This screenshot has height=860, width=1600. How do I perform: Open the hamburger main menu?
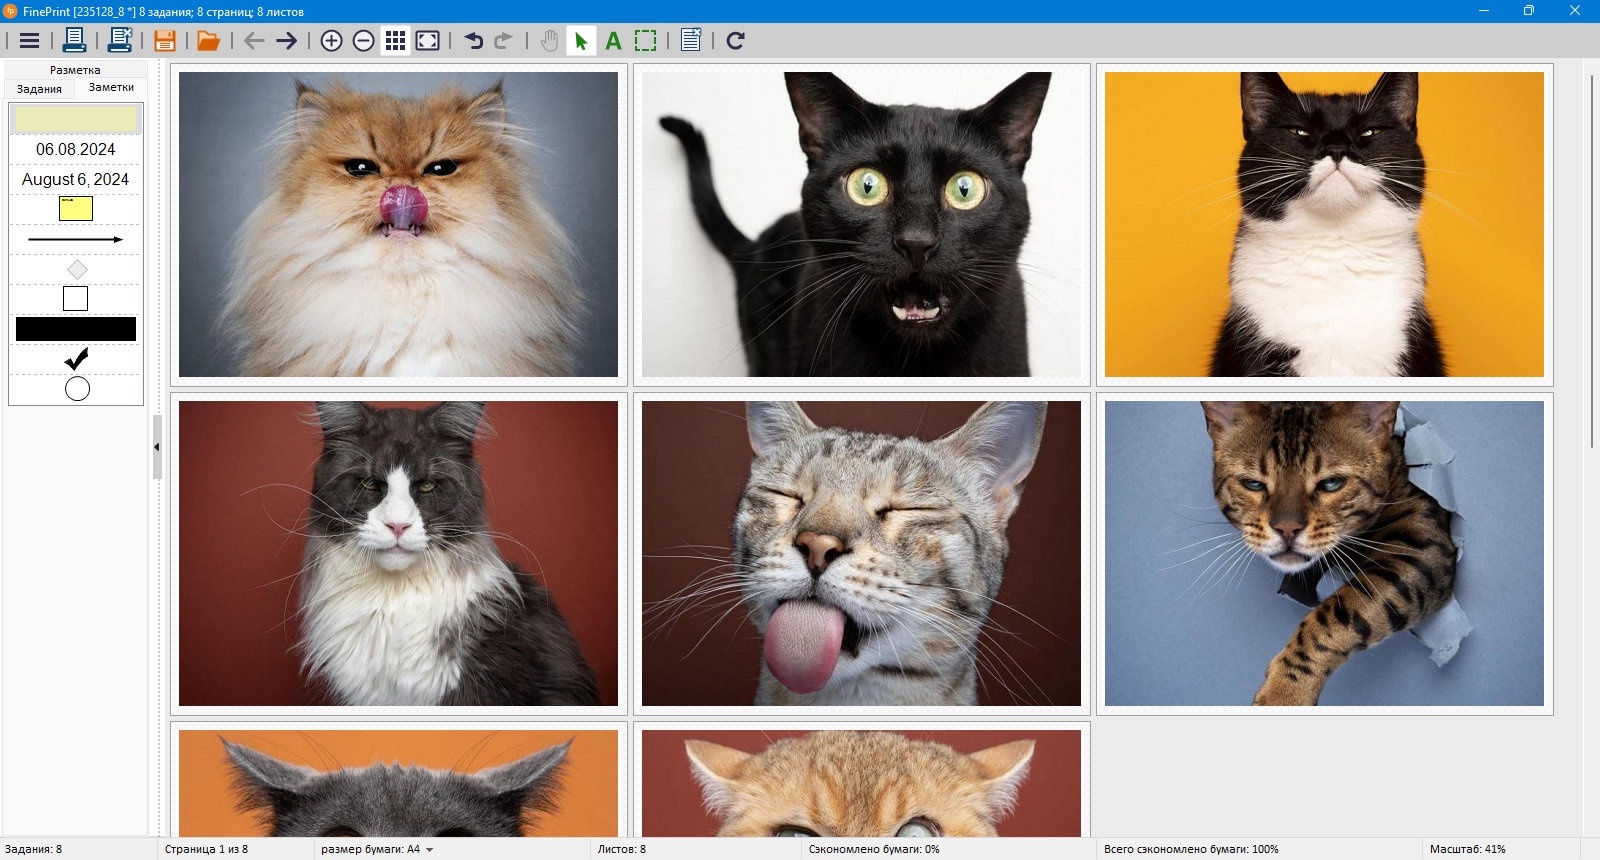[29, 41]
